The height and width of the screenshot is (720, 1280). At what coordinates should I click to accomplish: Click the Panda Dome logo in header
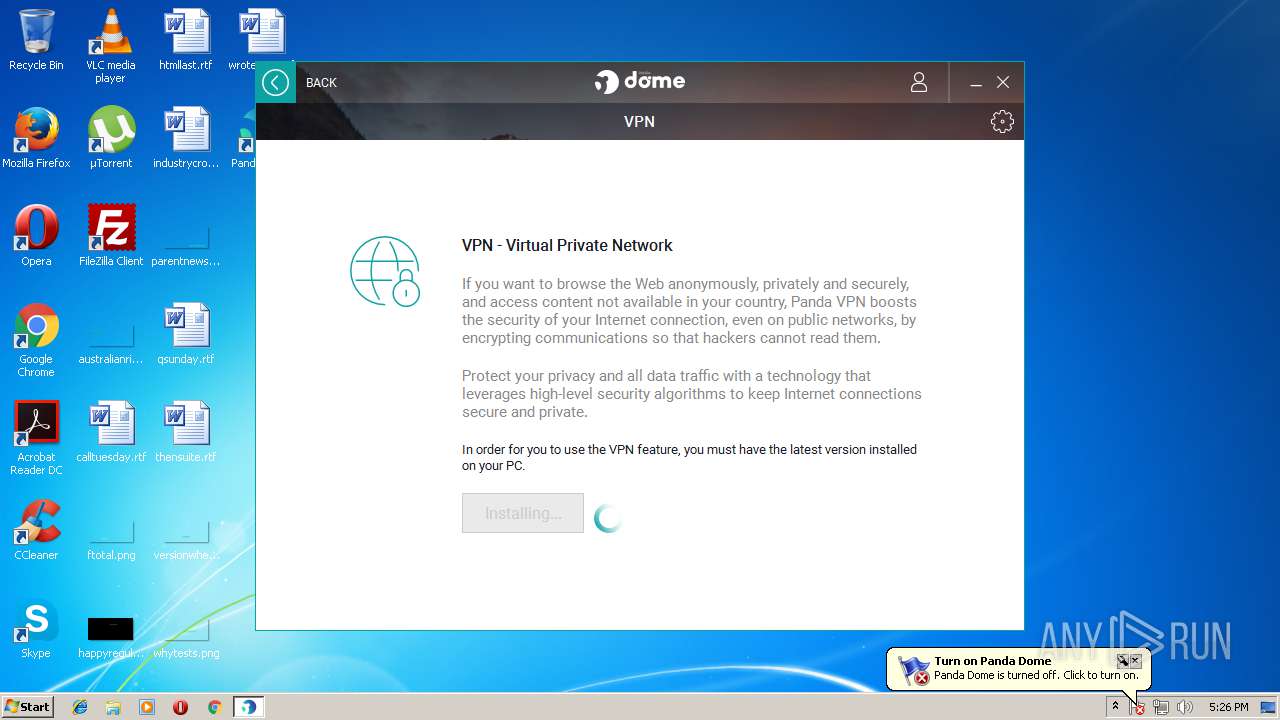[640, 81]
